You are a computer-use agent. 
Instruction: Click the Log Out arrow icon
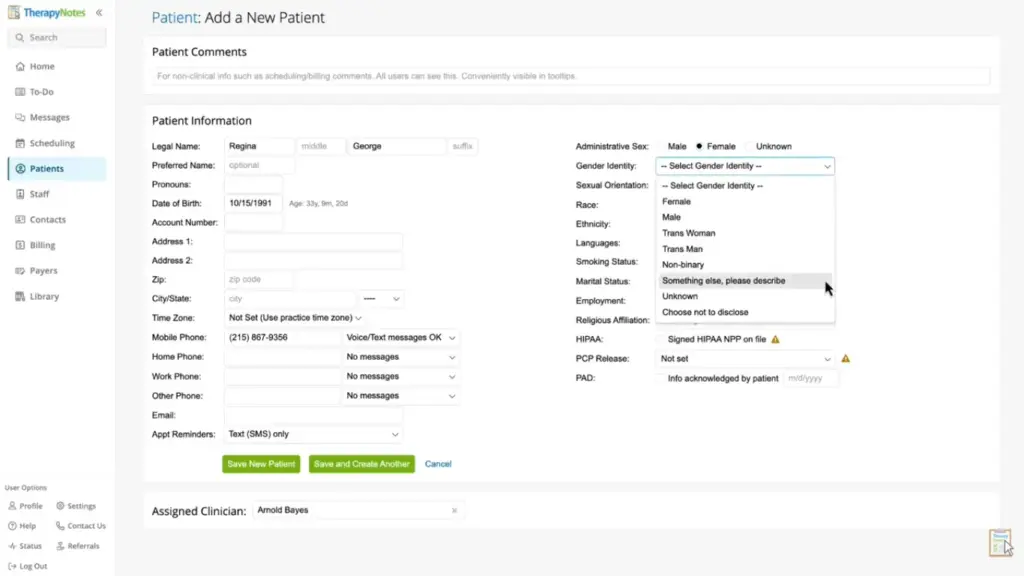[x=12, y=566]
